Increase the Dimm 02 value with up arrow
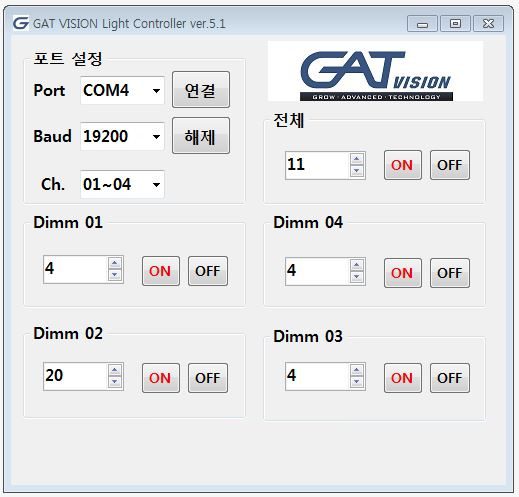Viewport: 519px width, 497px height. 115,370
